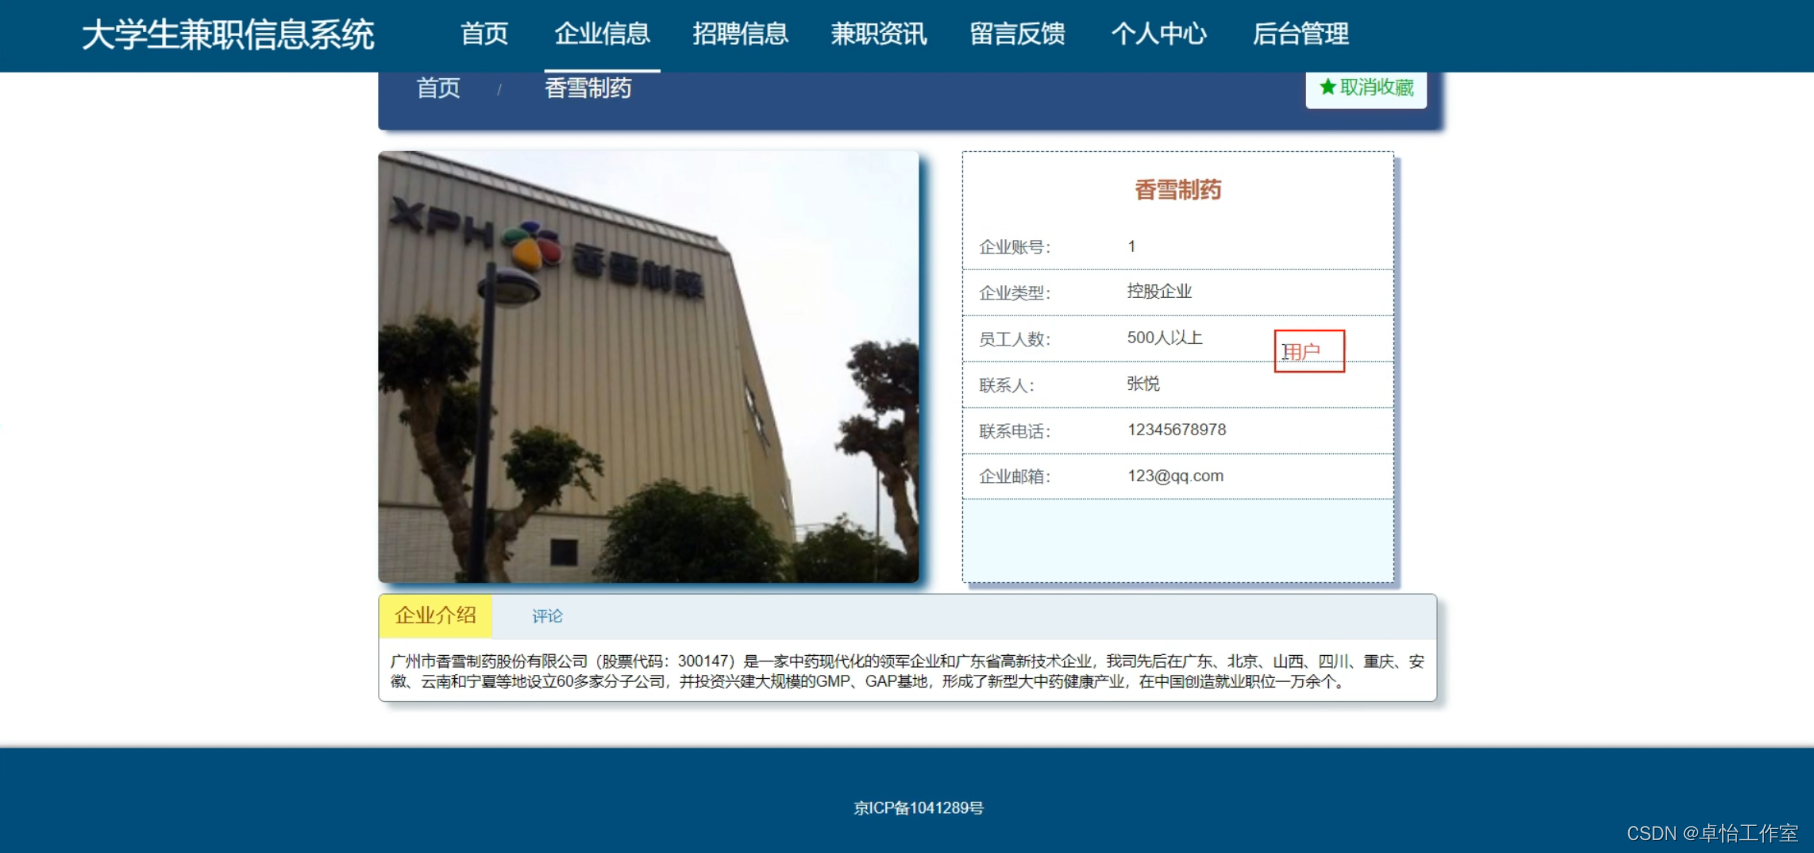This screenshot has height=853, width=1814.
Task: Click the 控股企业 value
Action: click(x=1159, y=291)
